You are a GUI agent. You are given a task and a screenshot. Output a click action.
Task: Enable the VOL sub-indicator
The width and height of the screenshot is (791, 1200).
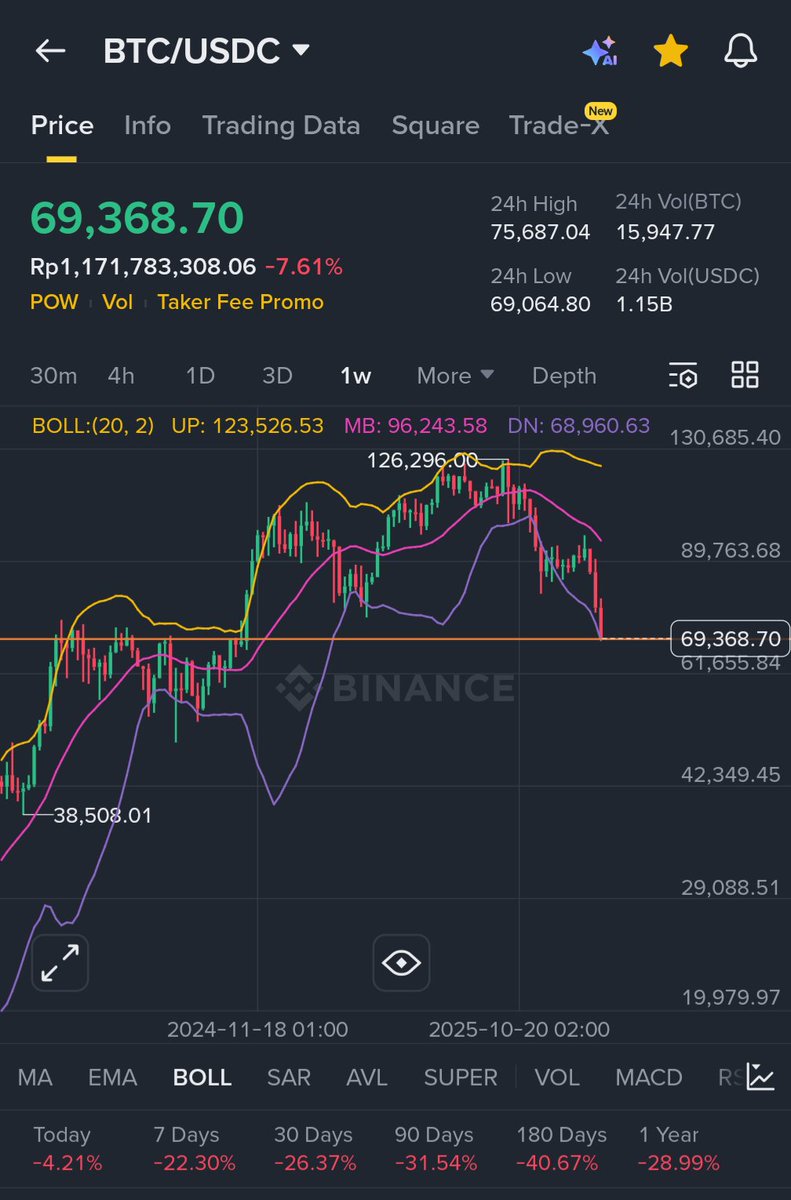point(557,1077)
